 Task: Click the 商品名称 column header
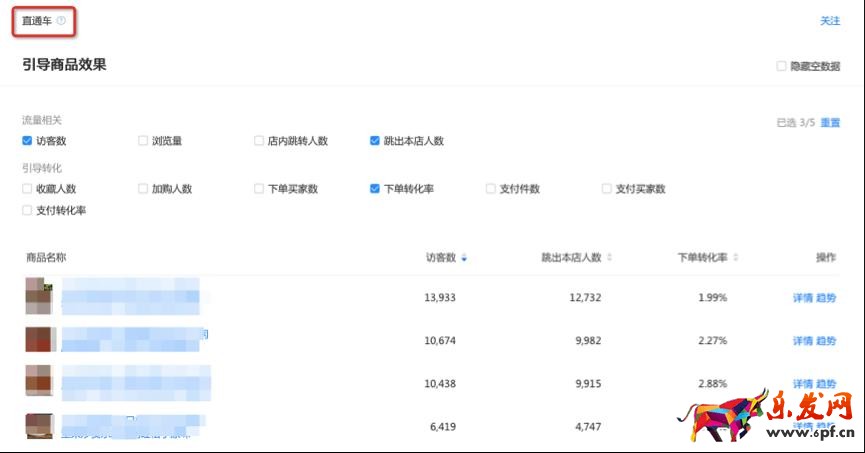click(x=46, y=258)
